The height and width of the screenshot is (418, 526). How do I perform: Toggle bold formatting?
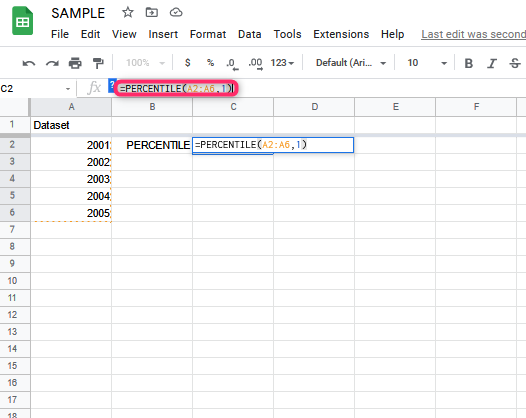click(468, 63)
